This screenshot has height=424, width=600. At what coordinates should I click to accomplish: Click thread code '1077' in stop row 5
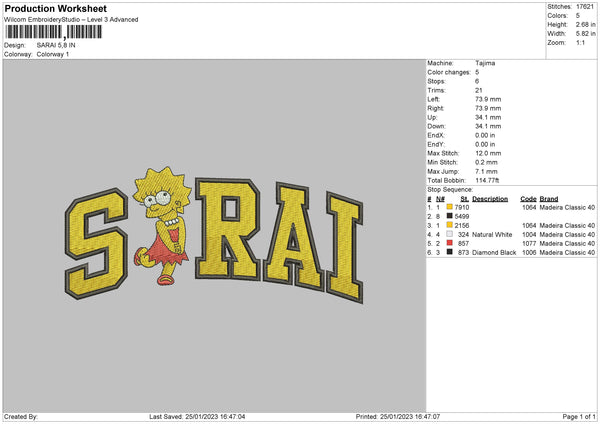[528, 243]
